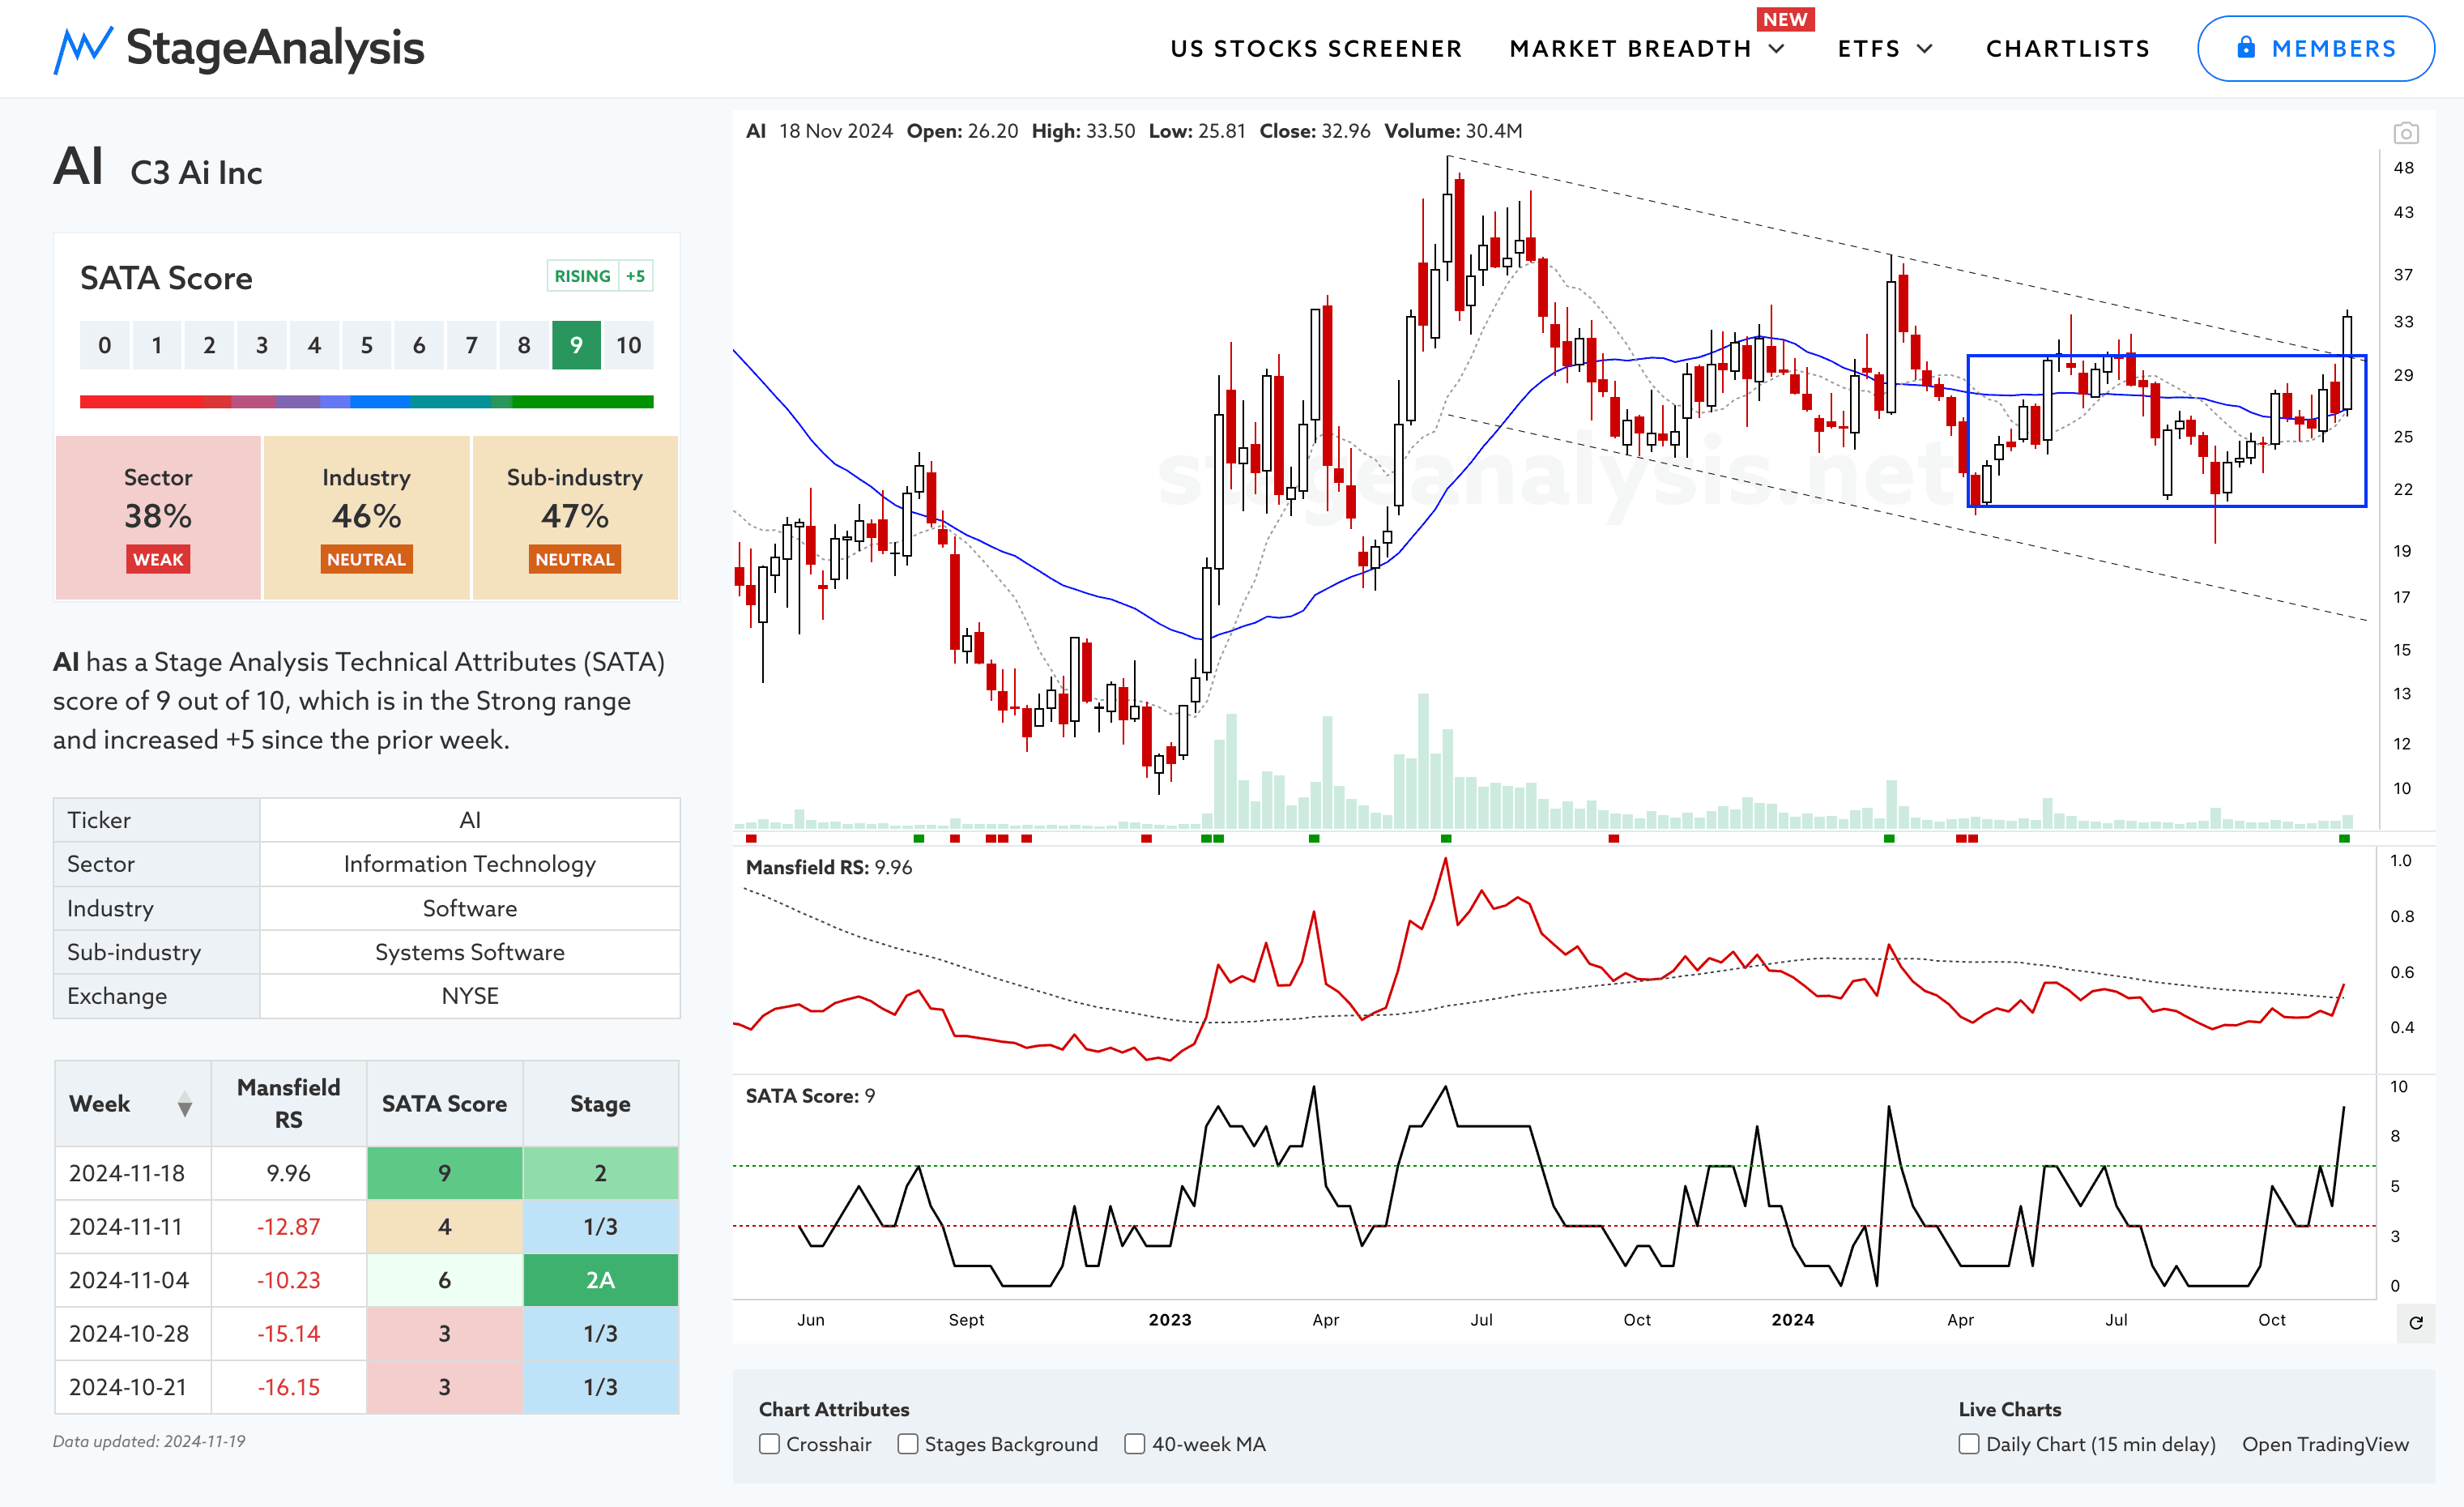The width and height of the screenshot is (2464, 1507).
Task: Click the StageAnalysis logo icon
Action: [x=83, y=49]
